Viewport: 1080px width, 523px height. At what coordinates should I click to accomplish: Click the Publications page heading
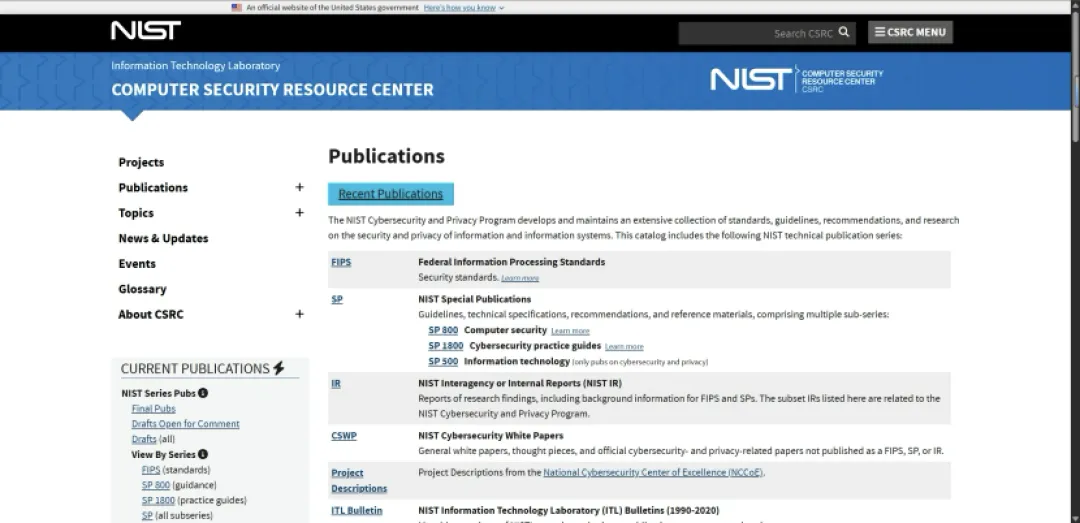(386, 156)
